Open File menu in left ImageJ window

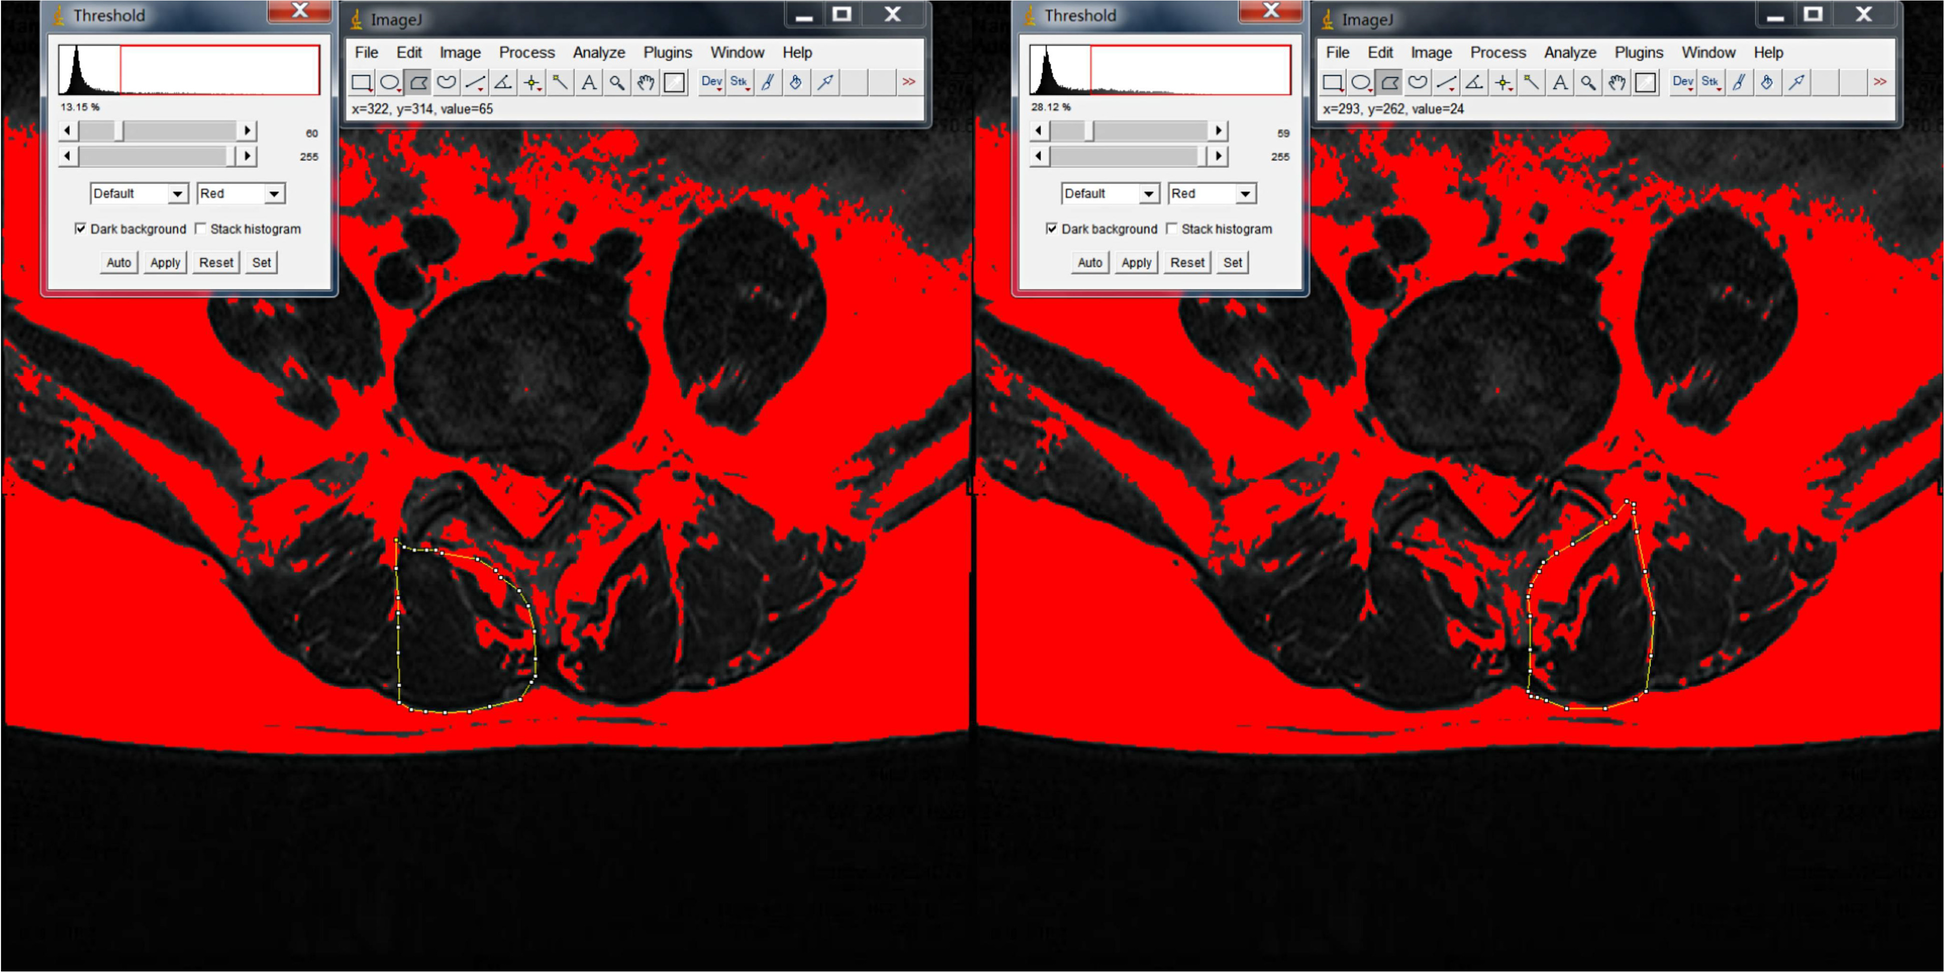pyautogui.click(x=367, y=53)
